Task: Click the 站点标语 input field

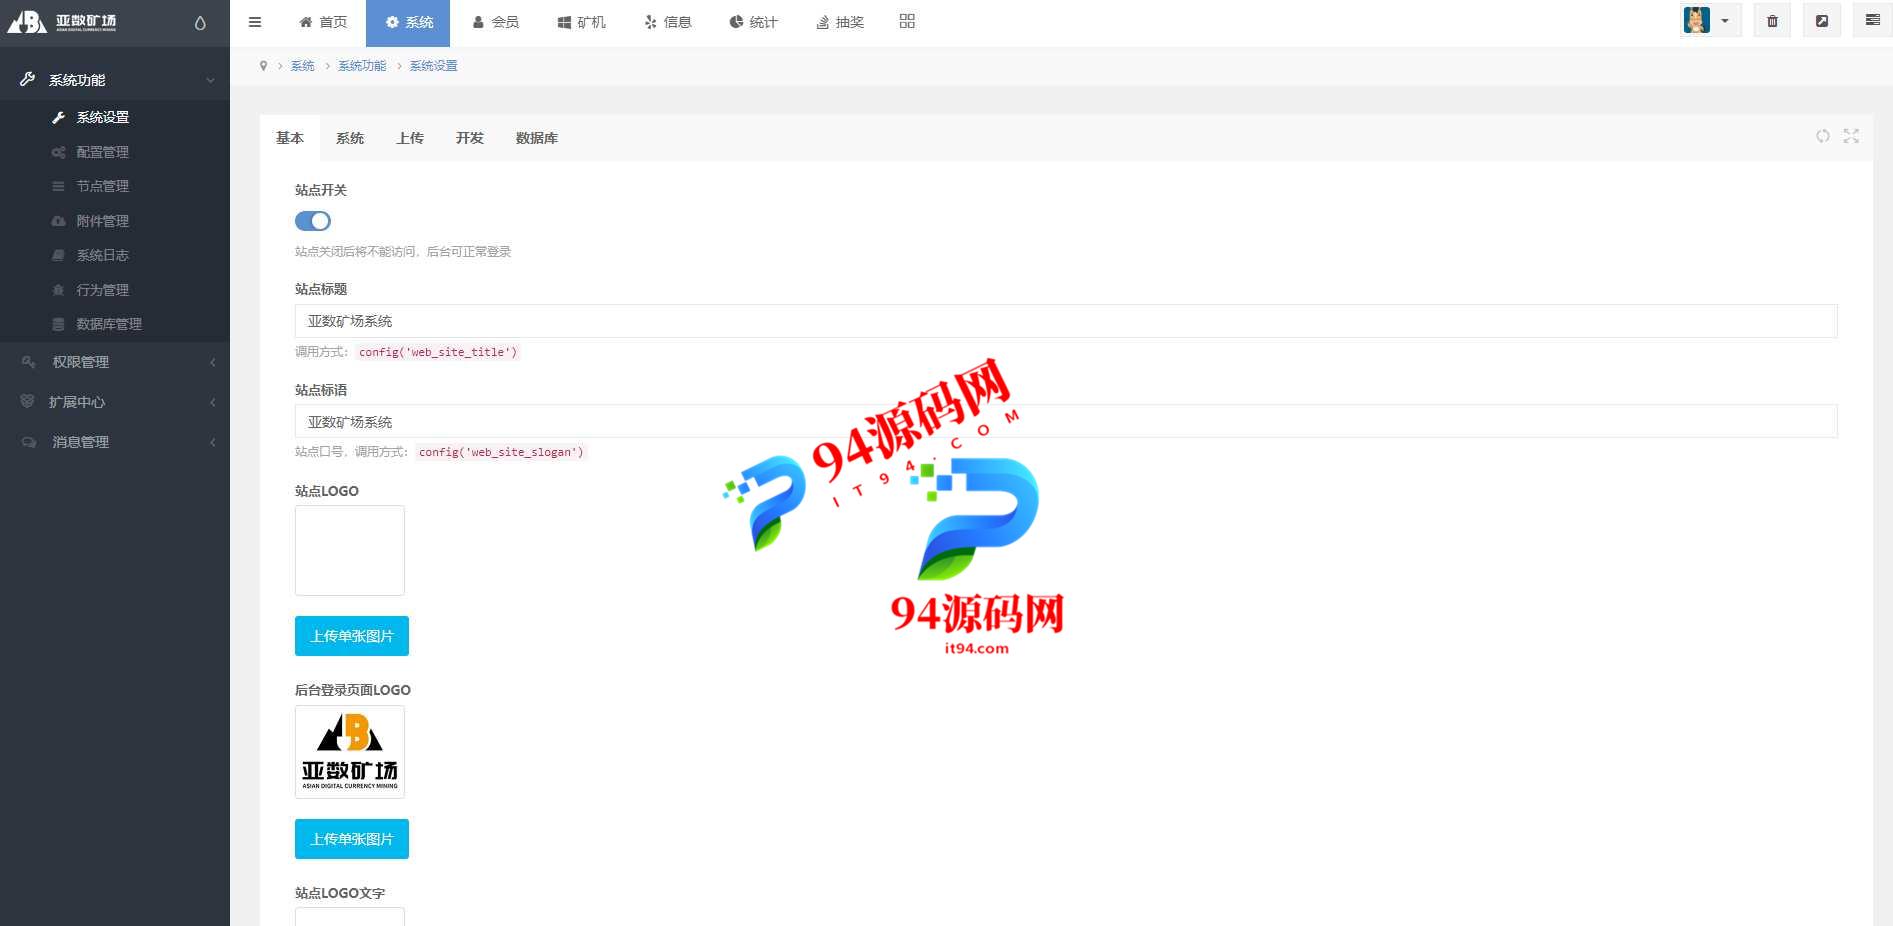Action: click(1066, 421)
